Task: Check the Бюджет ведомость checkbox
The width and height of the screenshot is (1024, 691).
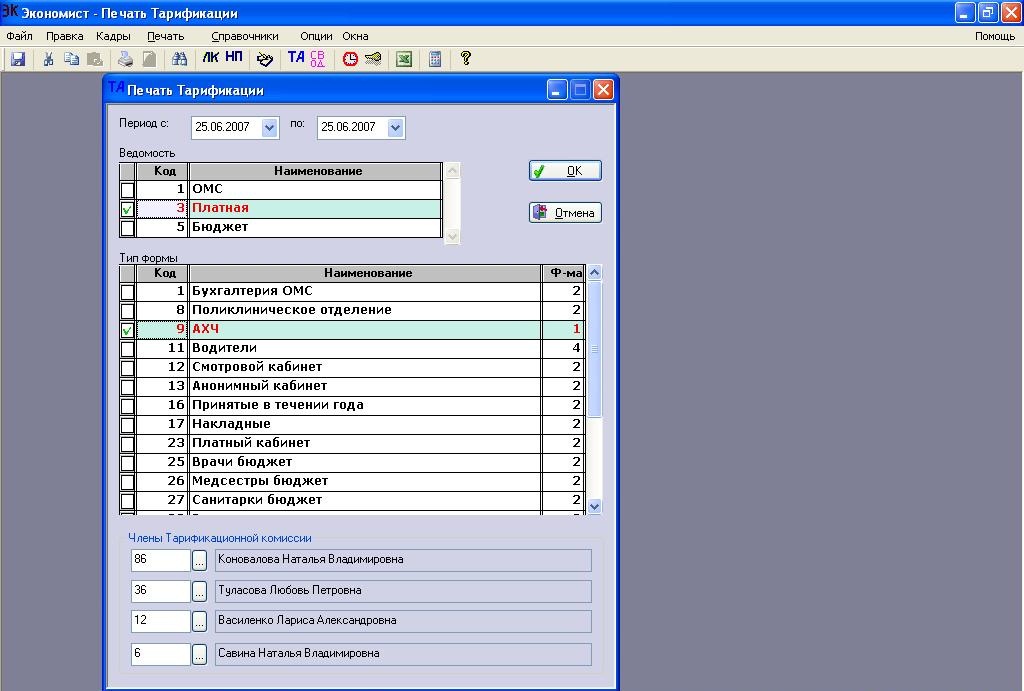Action: tap(127, 228)
